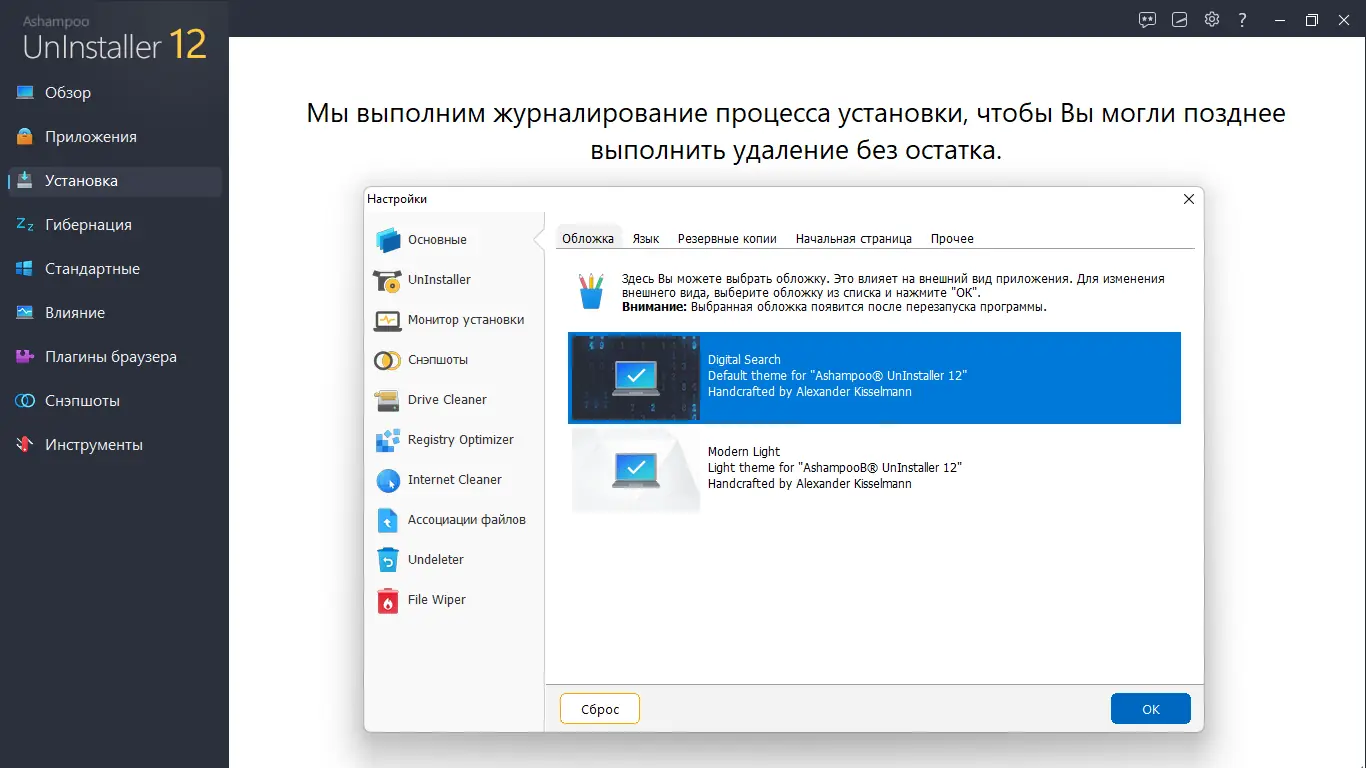
Task: Open Ассоциации файлов settings category
Action: click(456, 520)
